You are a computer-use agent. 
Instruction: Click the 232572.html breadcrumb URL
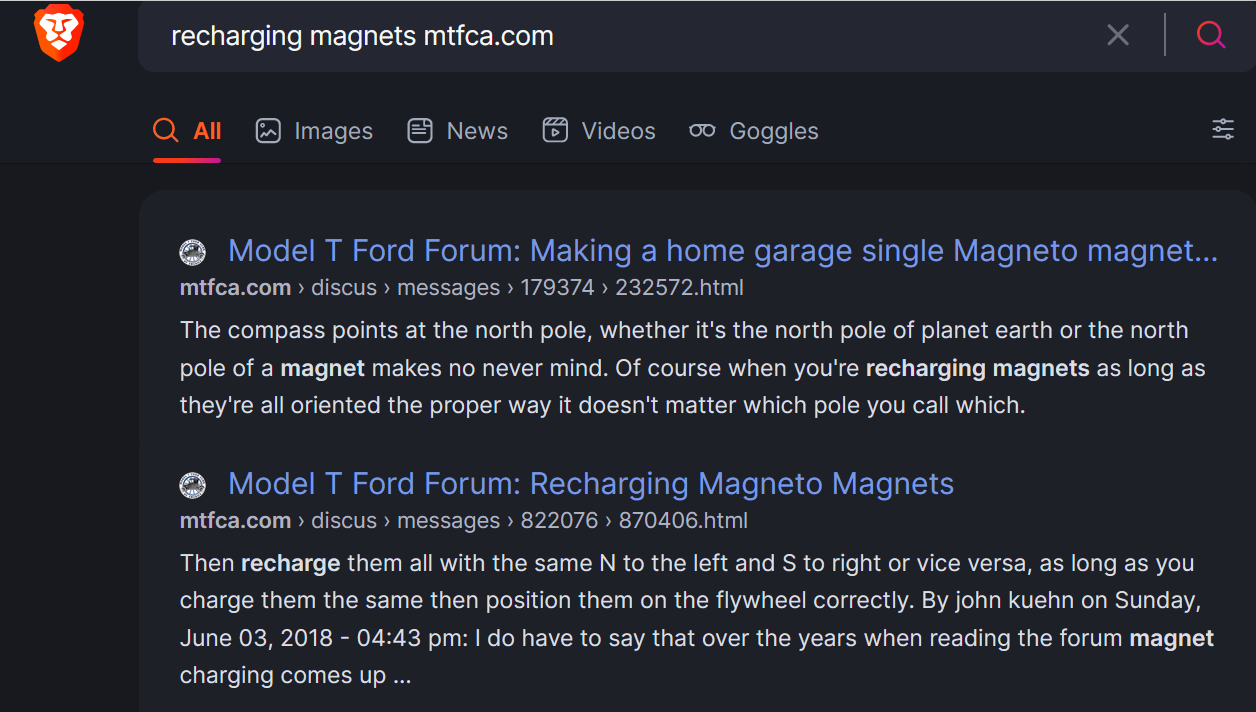point(679,288)
